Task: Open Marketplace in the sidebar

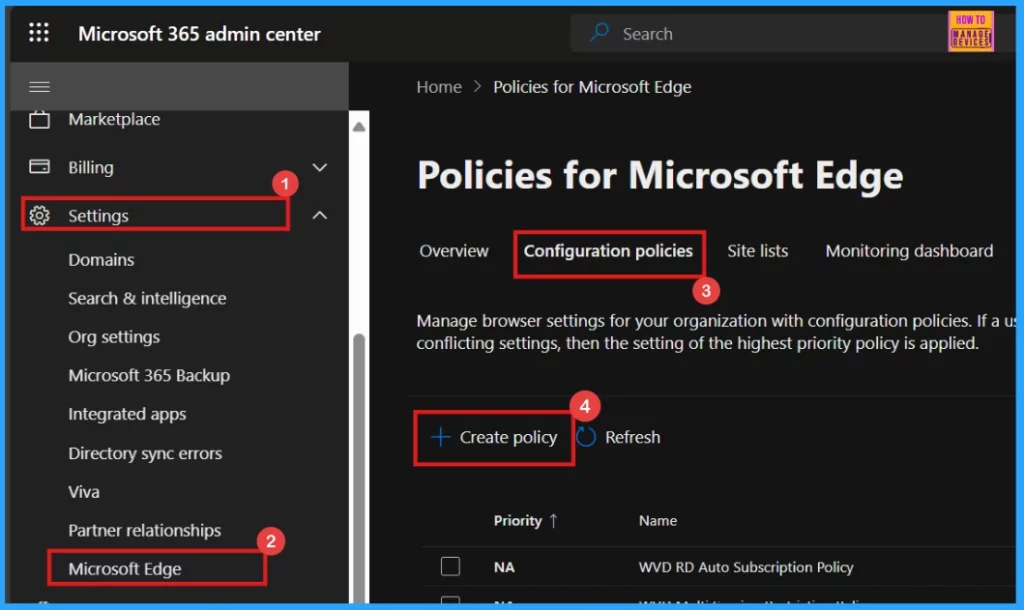Action: tap(114, 120)
